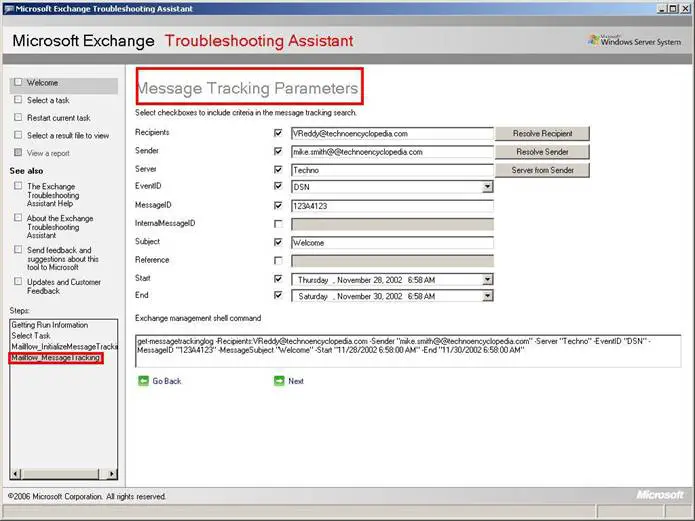This screenshot has height=521, width=695.
Task: Select Mailflow_MessageTracking step
Action: (56, 357)
